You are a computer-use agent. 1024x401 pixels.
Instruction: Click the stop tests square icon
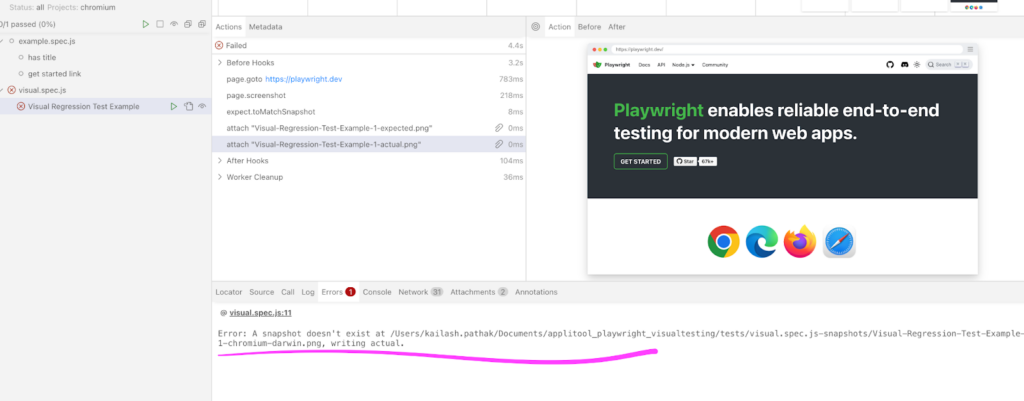click(160, 24)
